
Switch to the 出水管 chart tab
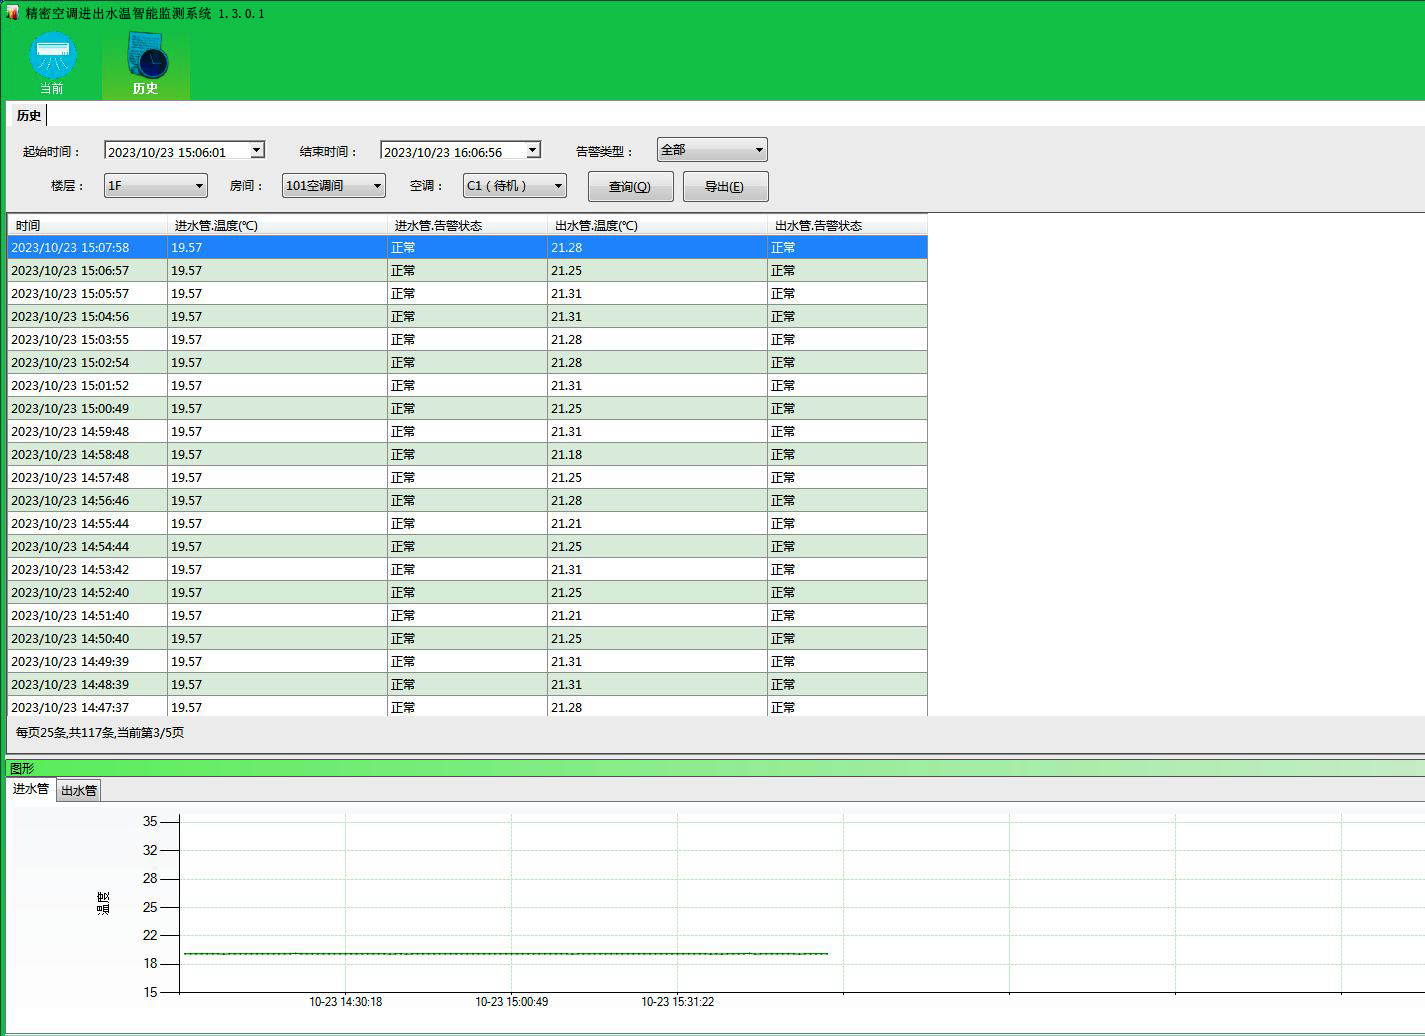pos(79,791)
